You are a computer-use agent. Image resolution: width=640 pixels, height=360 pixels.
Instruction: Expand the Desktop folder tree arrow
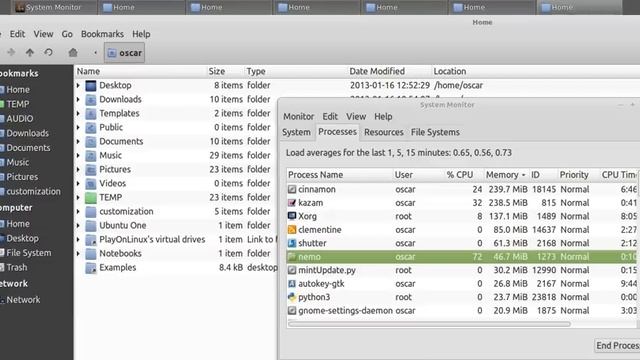78,85
